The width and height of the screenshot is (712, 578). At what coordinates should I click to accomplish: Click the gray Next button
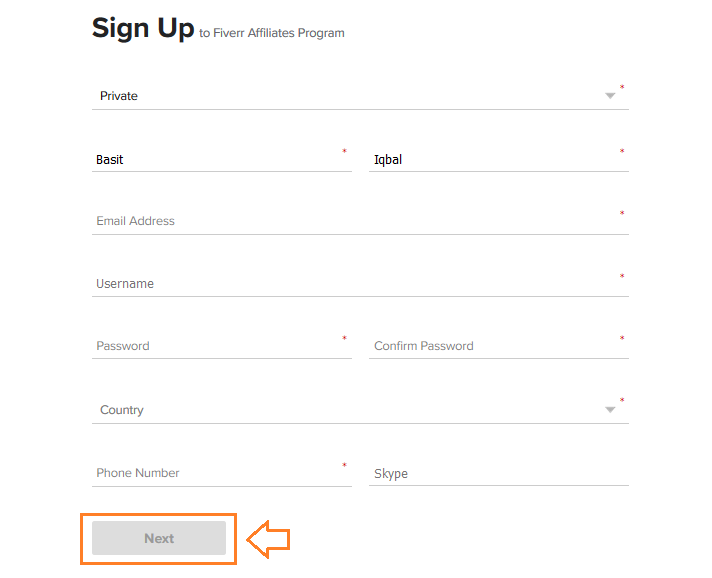tap(159, 538)
